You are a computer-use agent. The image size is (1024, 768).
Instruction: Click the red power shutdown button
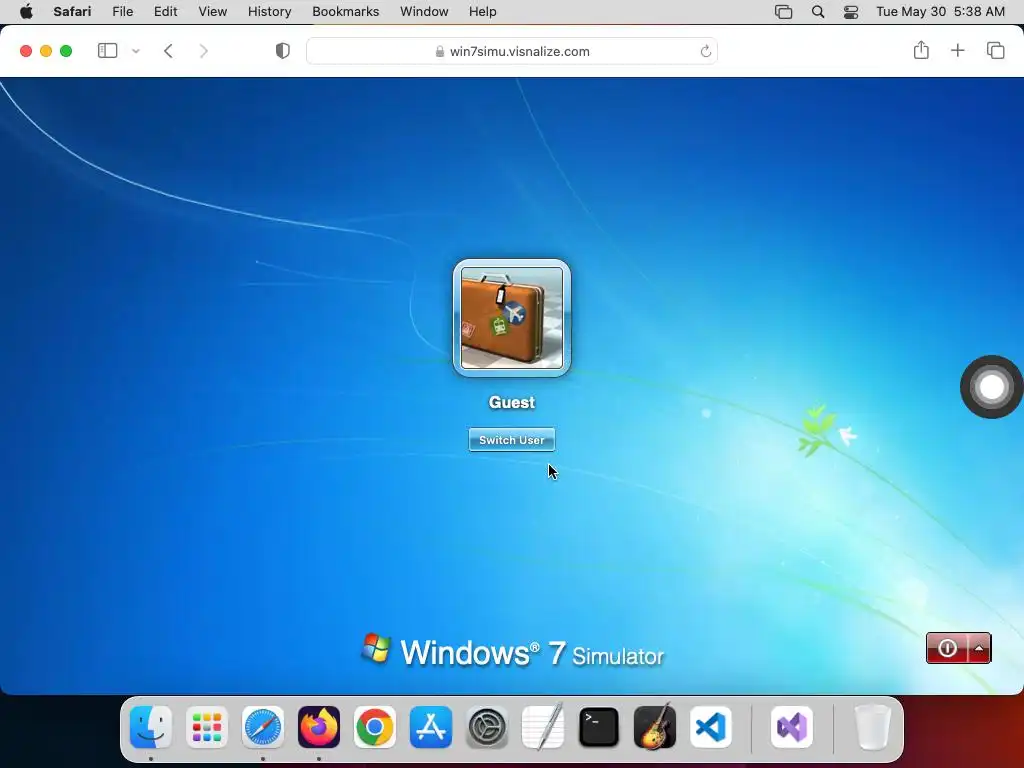947,648
